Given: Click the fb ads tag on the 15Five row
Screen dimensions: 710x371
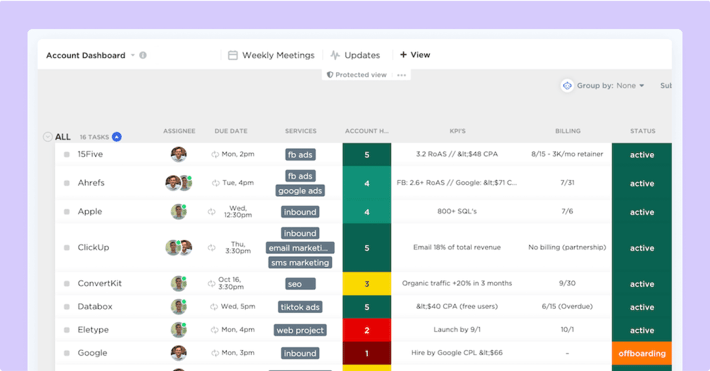Looking at the screenshot, I should [x=300, y=154].
